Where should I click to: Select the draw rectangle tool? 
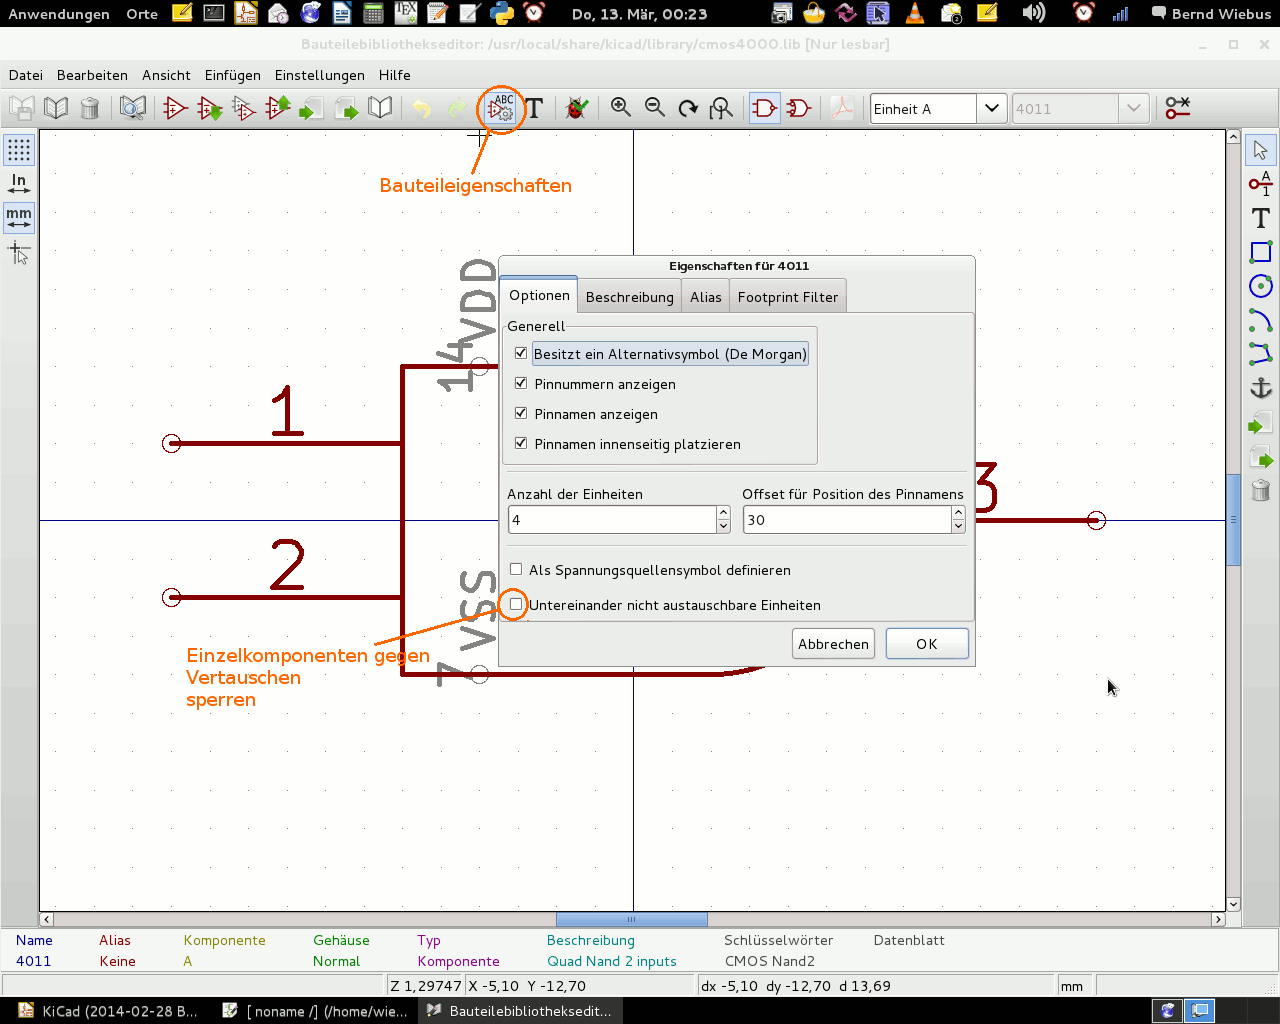(x=1261, y=252)
